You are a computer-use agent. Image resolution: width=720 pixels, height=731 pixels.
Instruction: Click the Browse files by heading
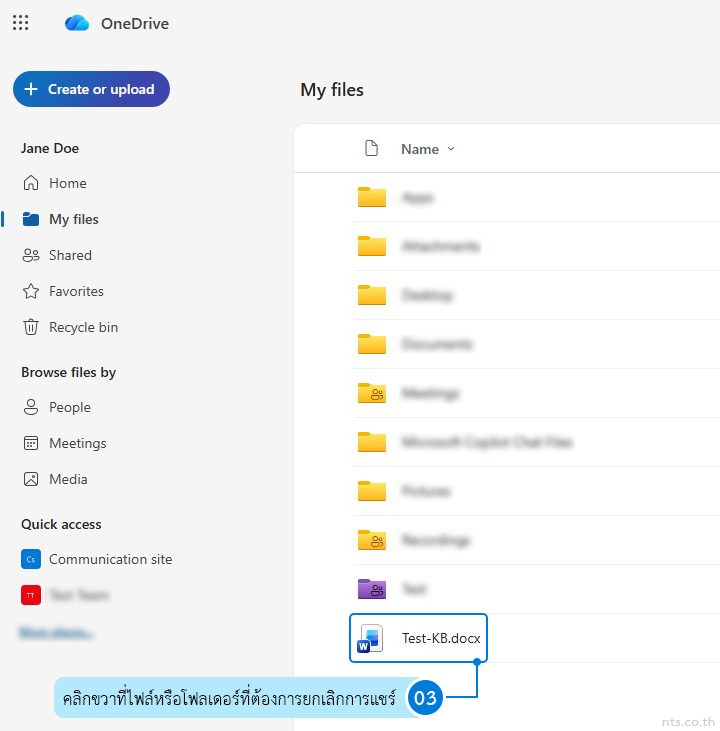point(69,372)
